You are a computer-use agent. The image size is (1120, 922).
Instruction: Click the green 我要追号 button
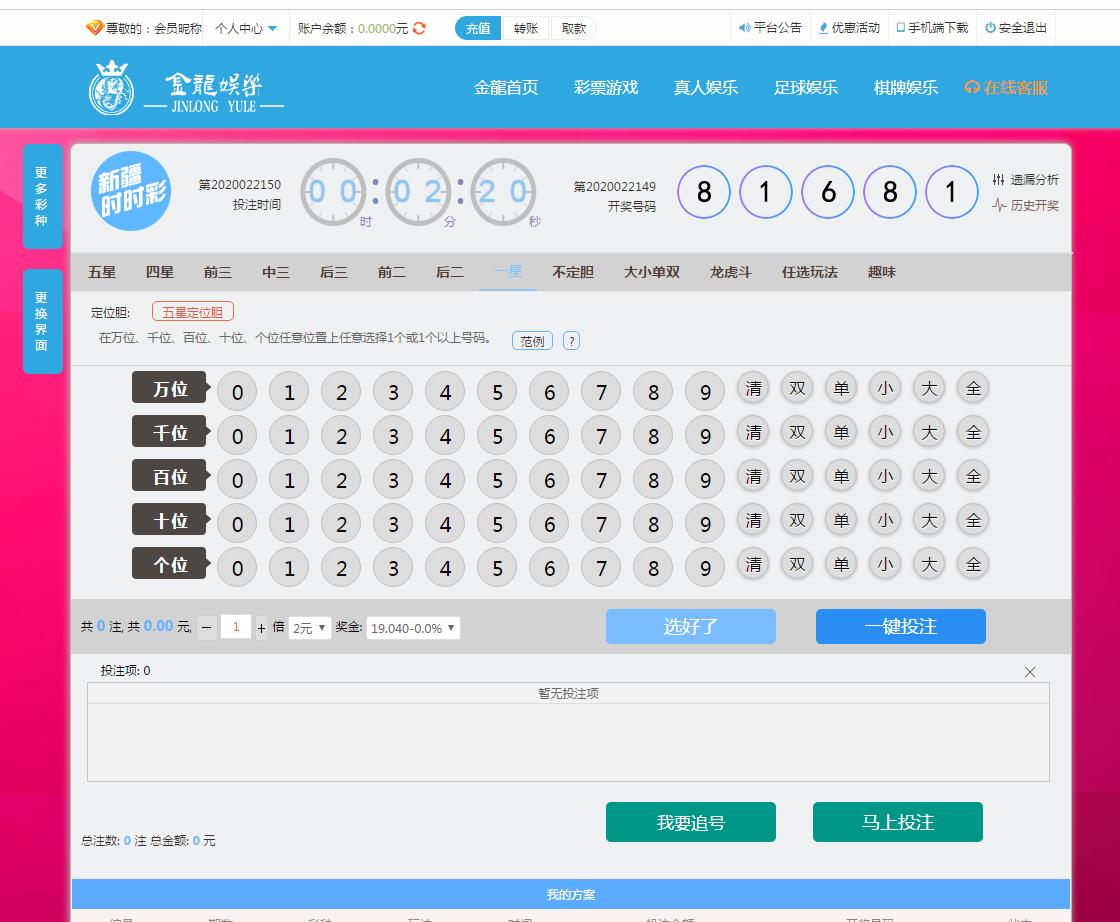[690, 822]
